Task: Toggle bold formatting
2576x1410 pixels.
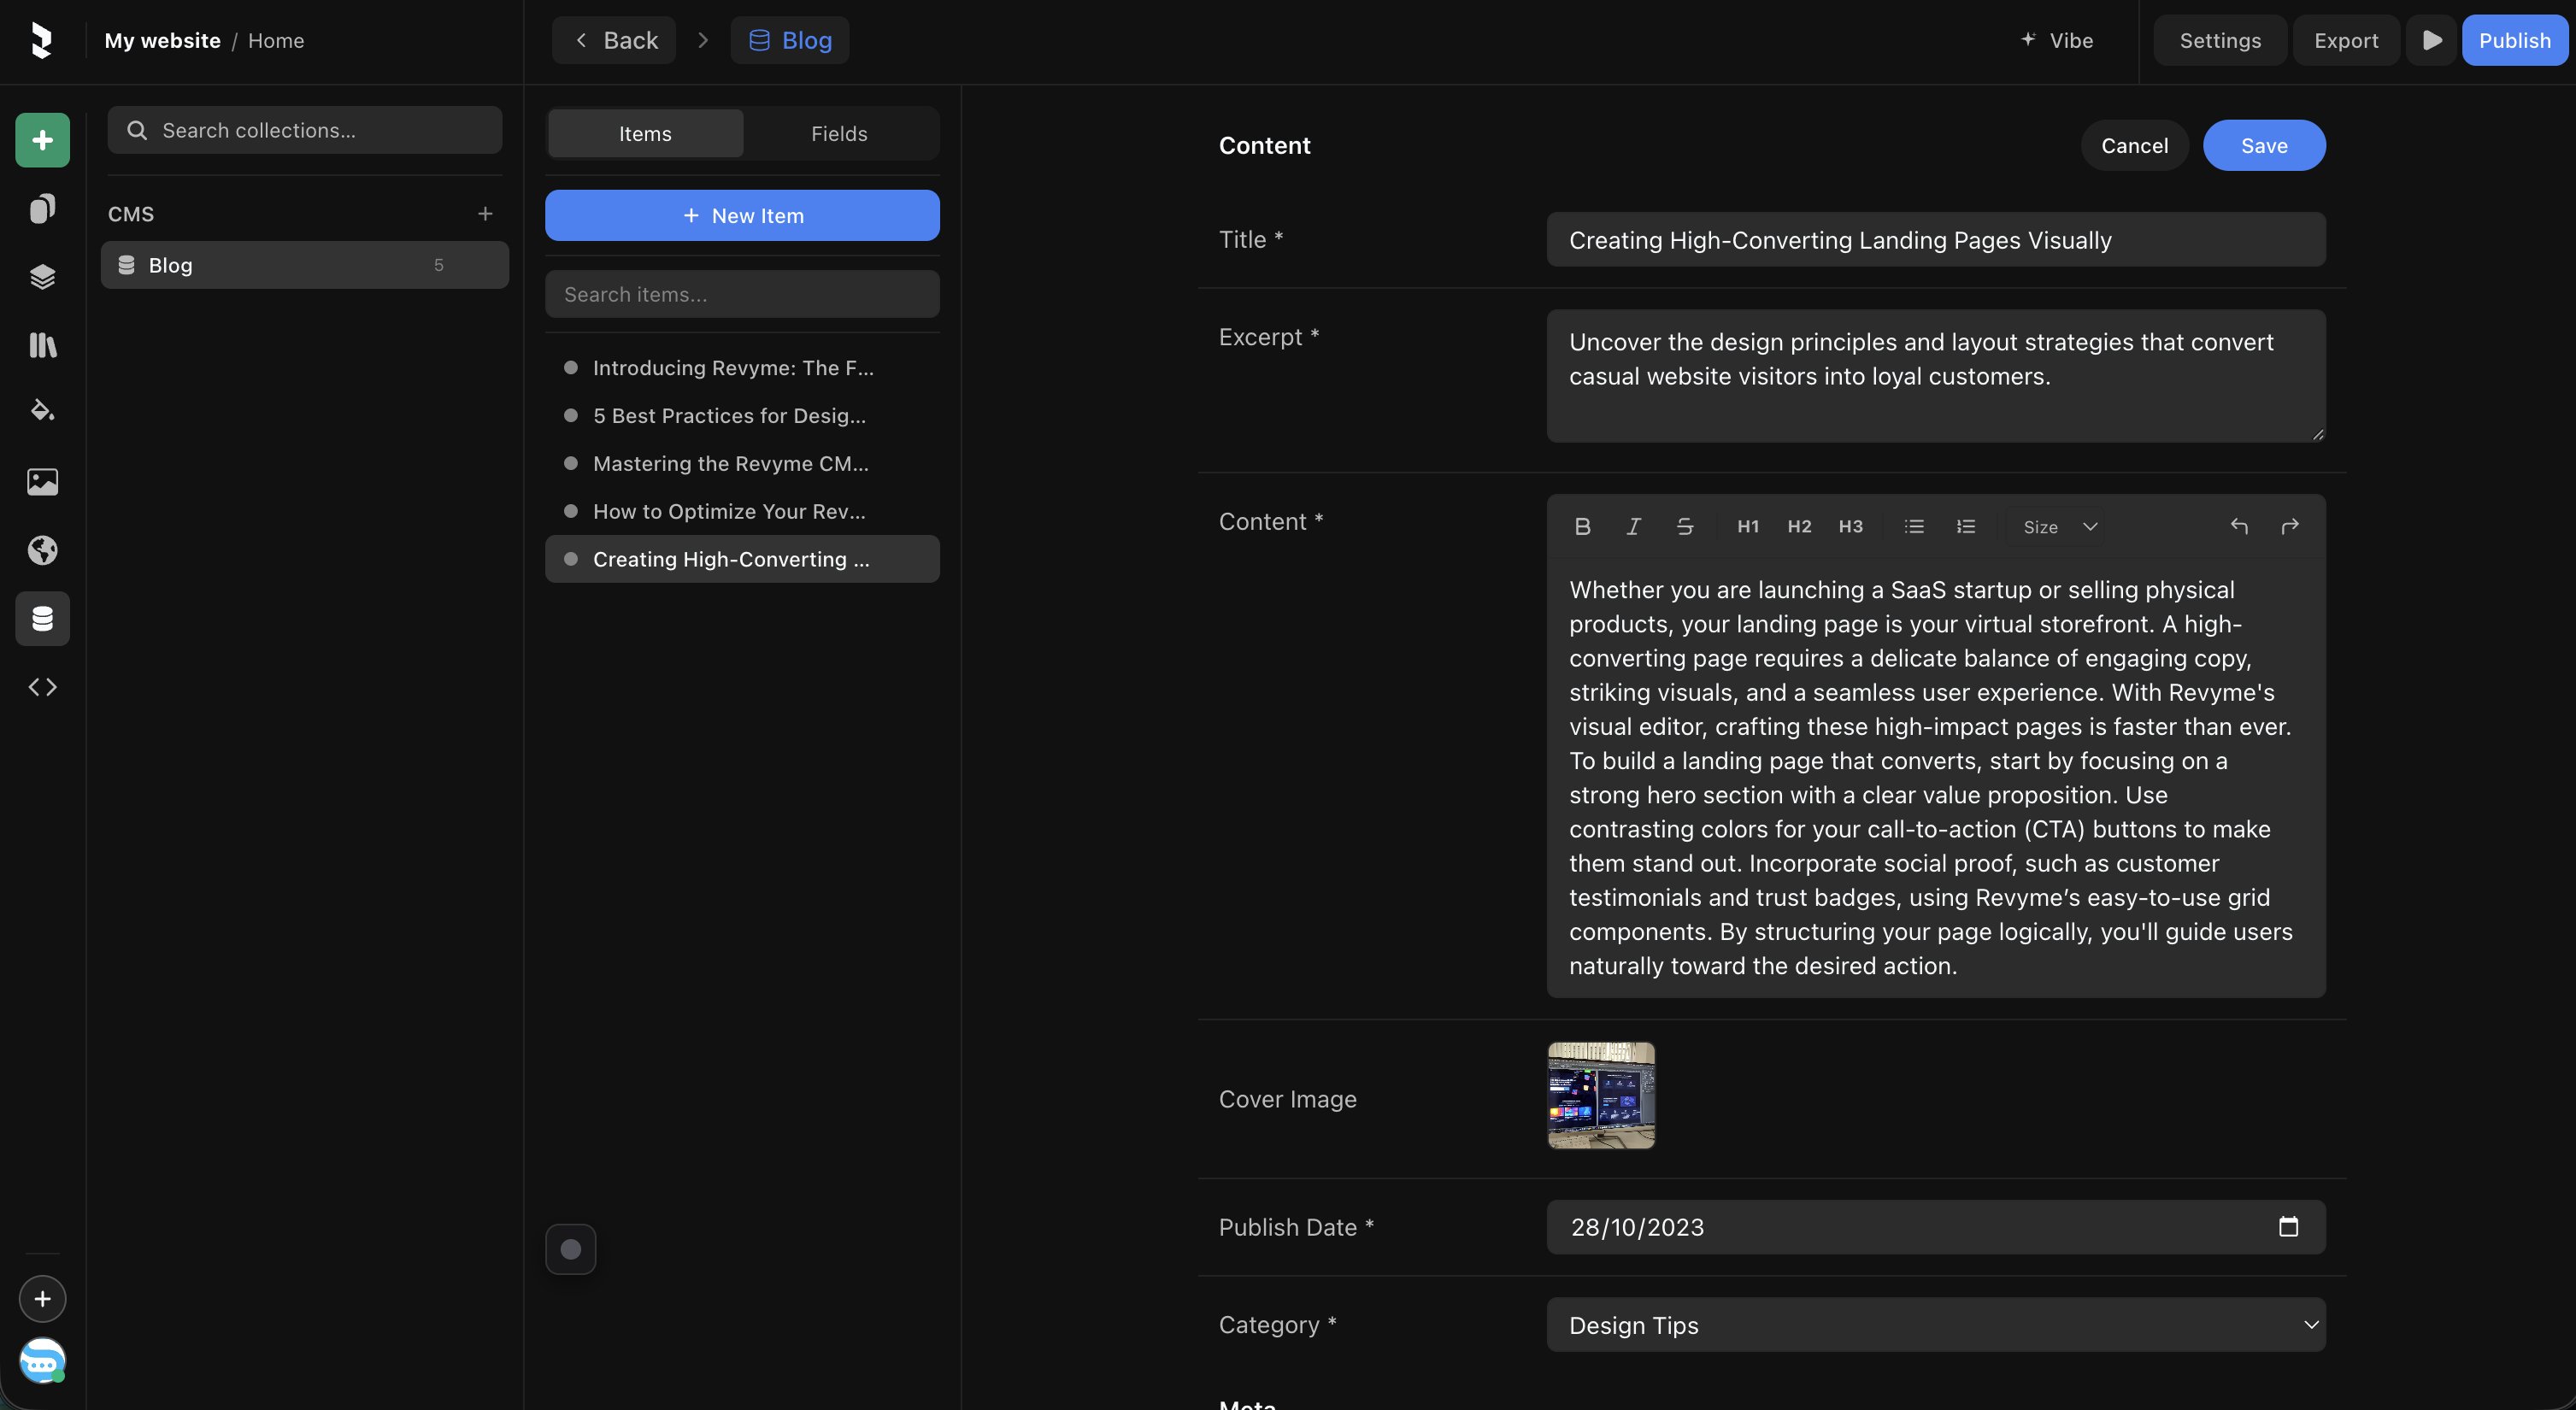Action: [1582, 527]
